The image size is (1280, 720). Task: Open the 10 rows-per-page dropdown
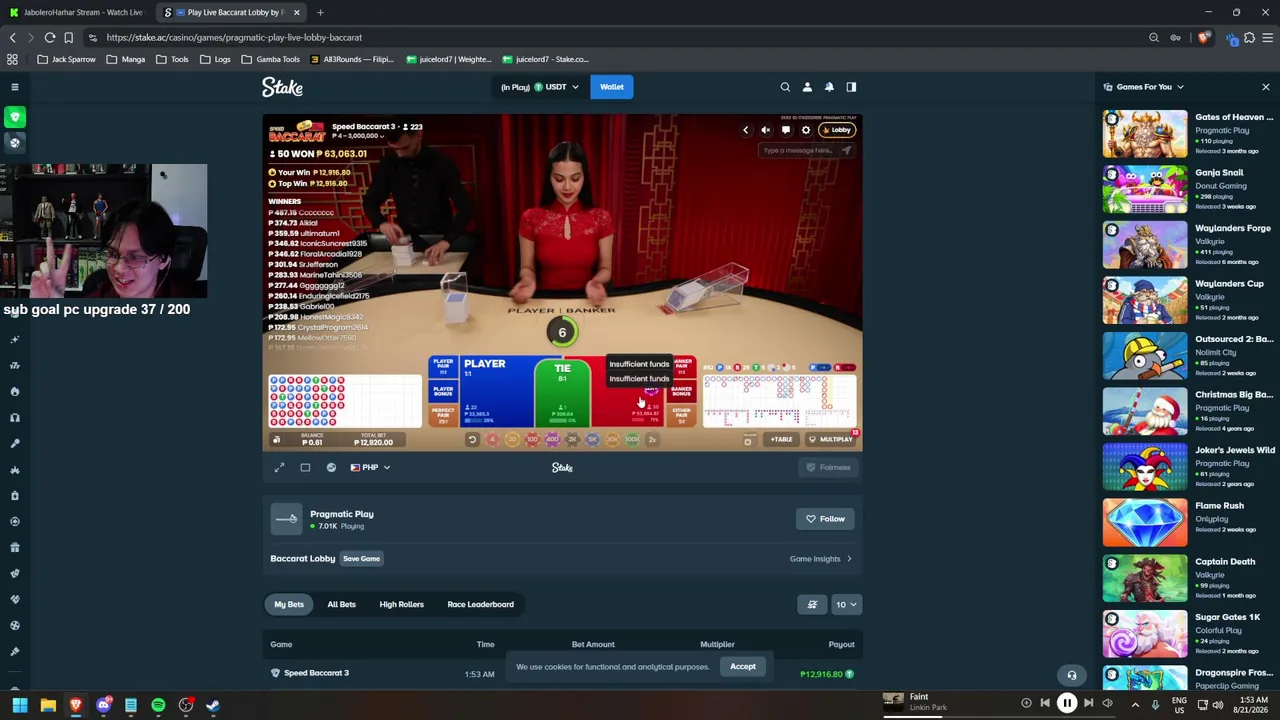pyautogui.click(x=846, y=604)
